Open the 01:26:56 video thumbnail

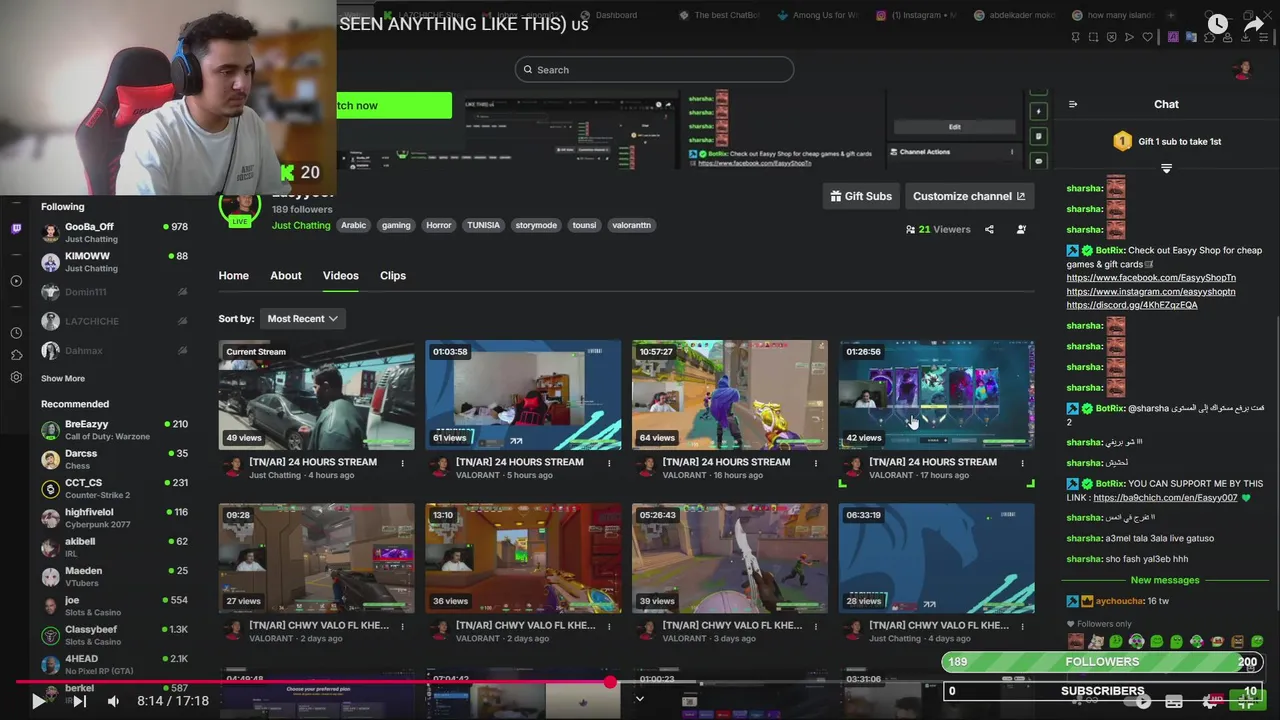coord(936,395)
